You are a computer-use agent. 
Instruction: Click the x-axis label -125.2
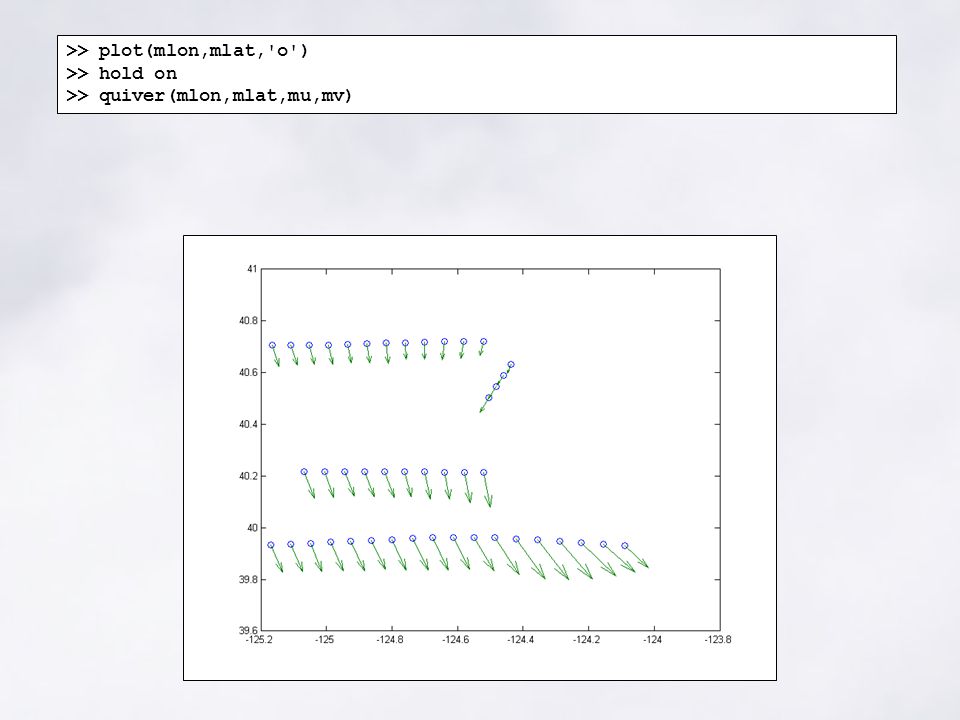click(259, 640)
